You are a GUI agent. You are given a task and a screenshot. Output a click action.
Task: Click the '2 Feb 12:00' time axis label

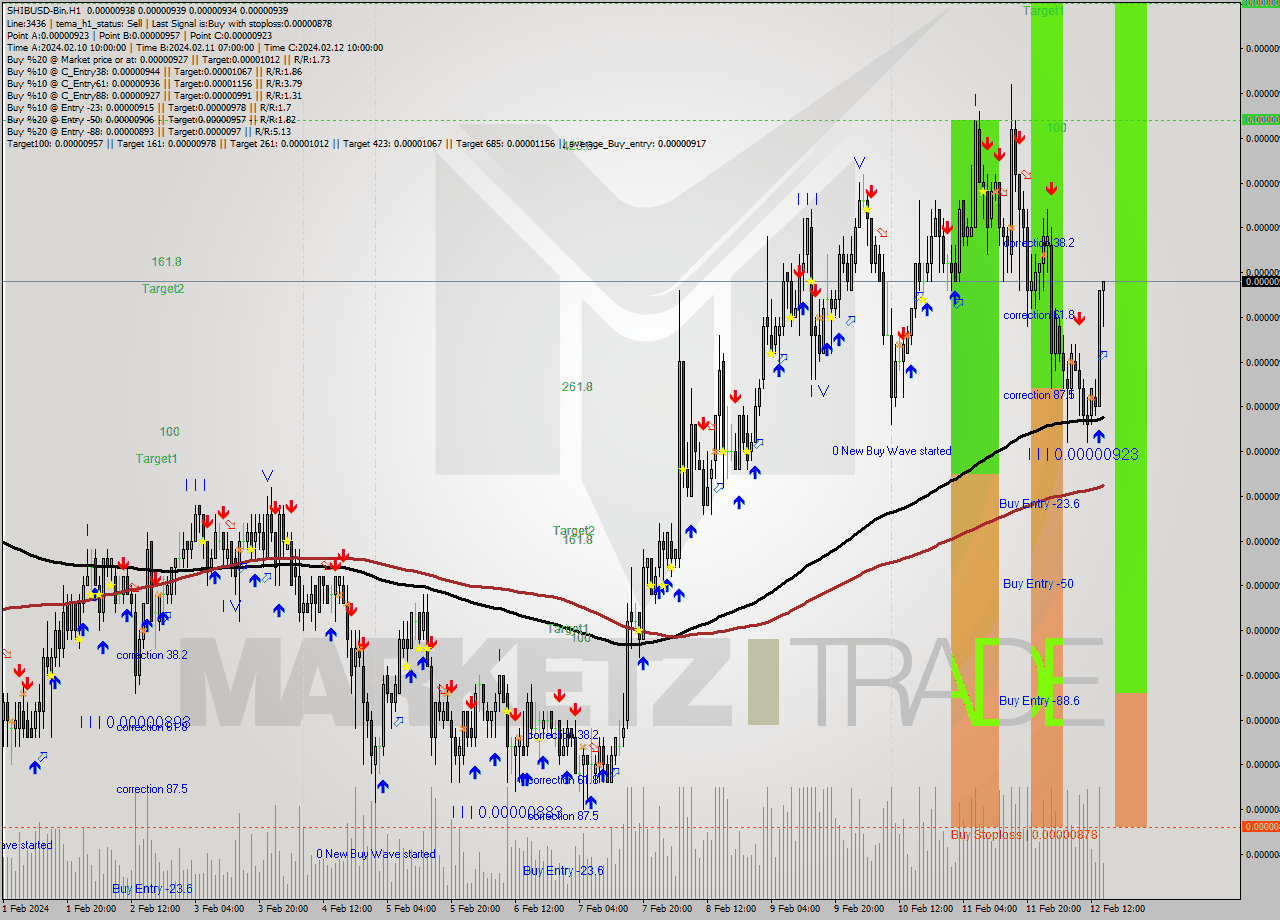pos(155,908)
